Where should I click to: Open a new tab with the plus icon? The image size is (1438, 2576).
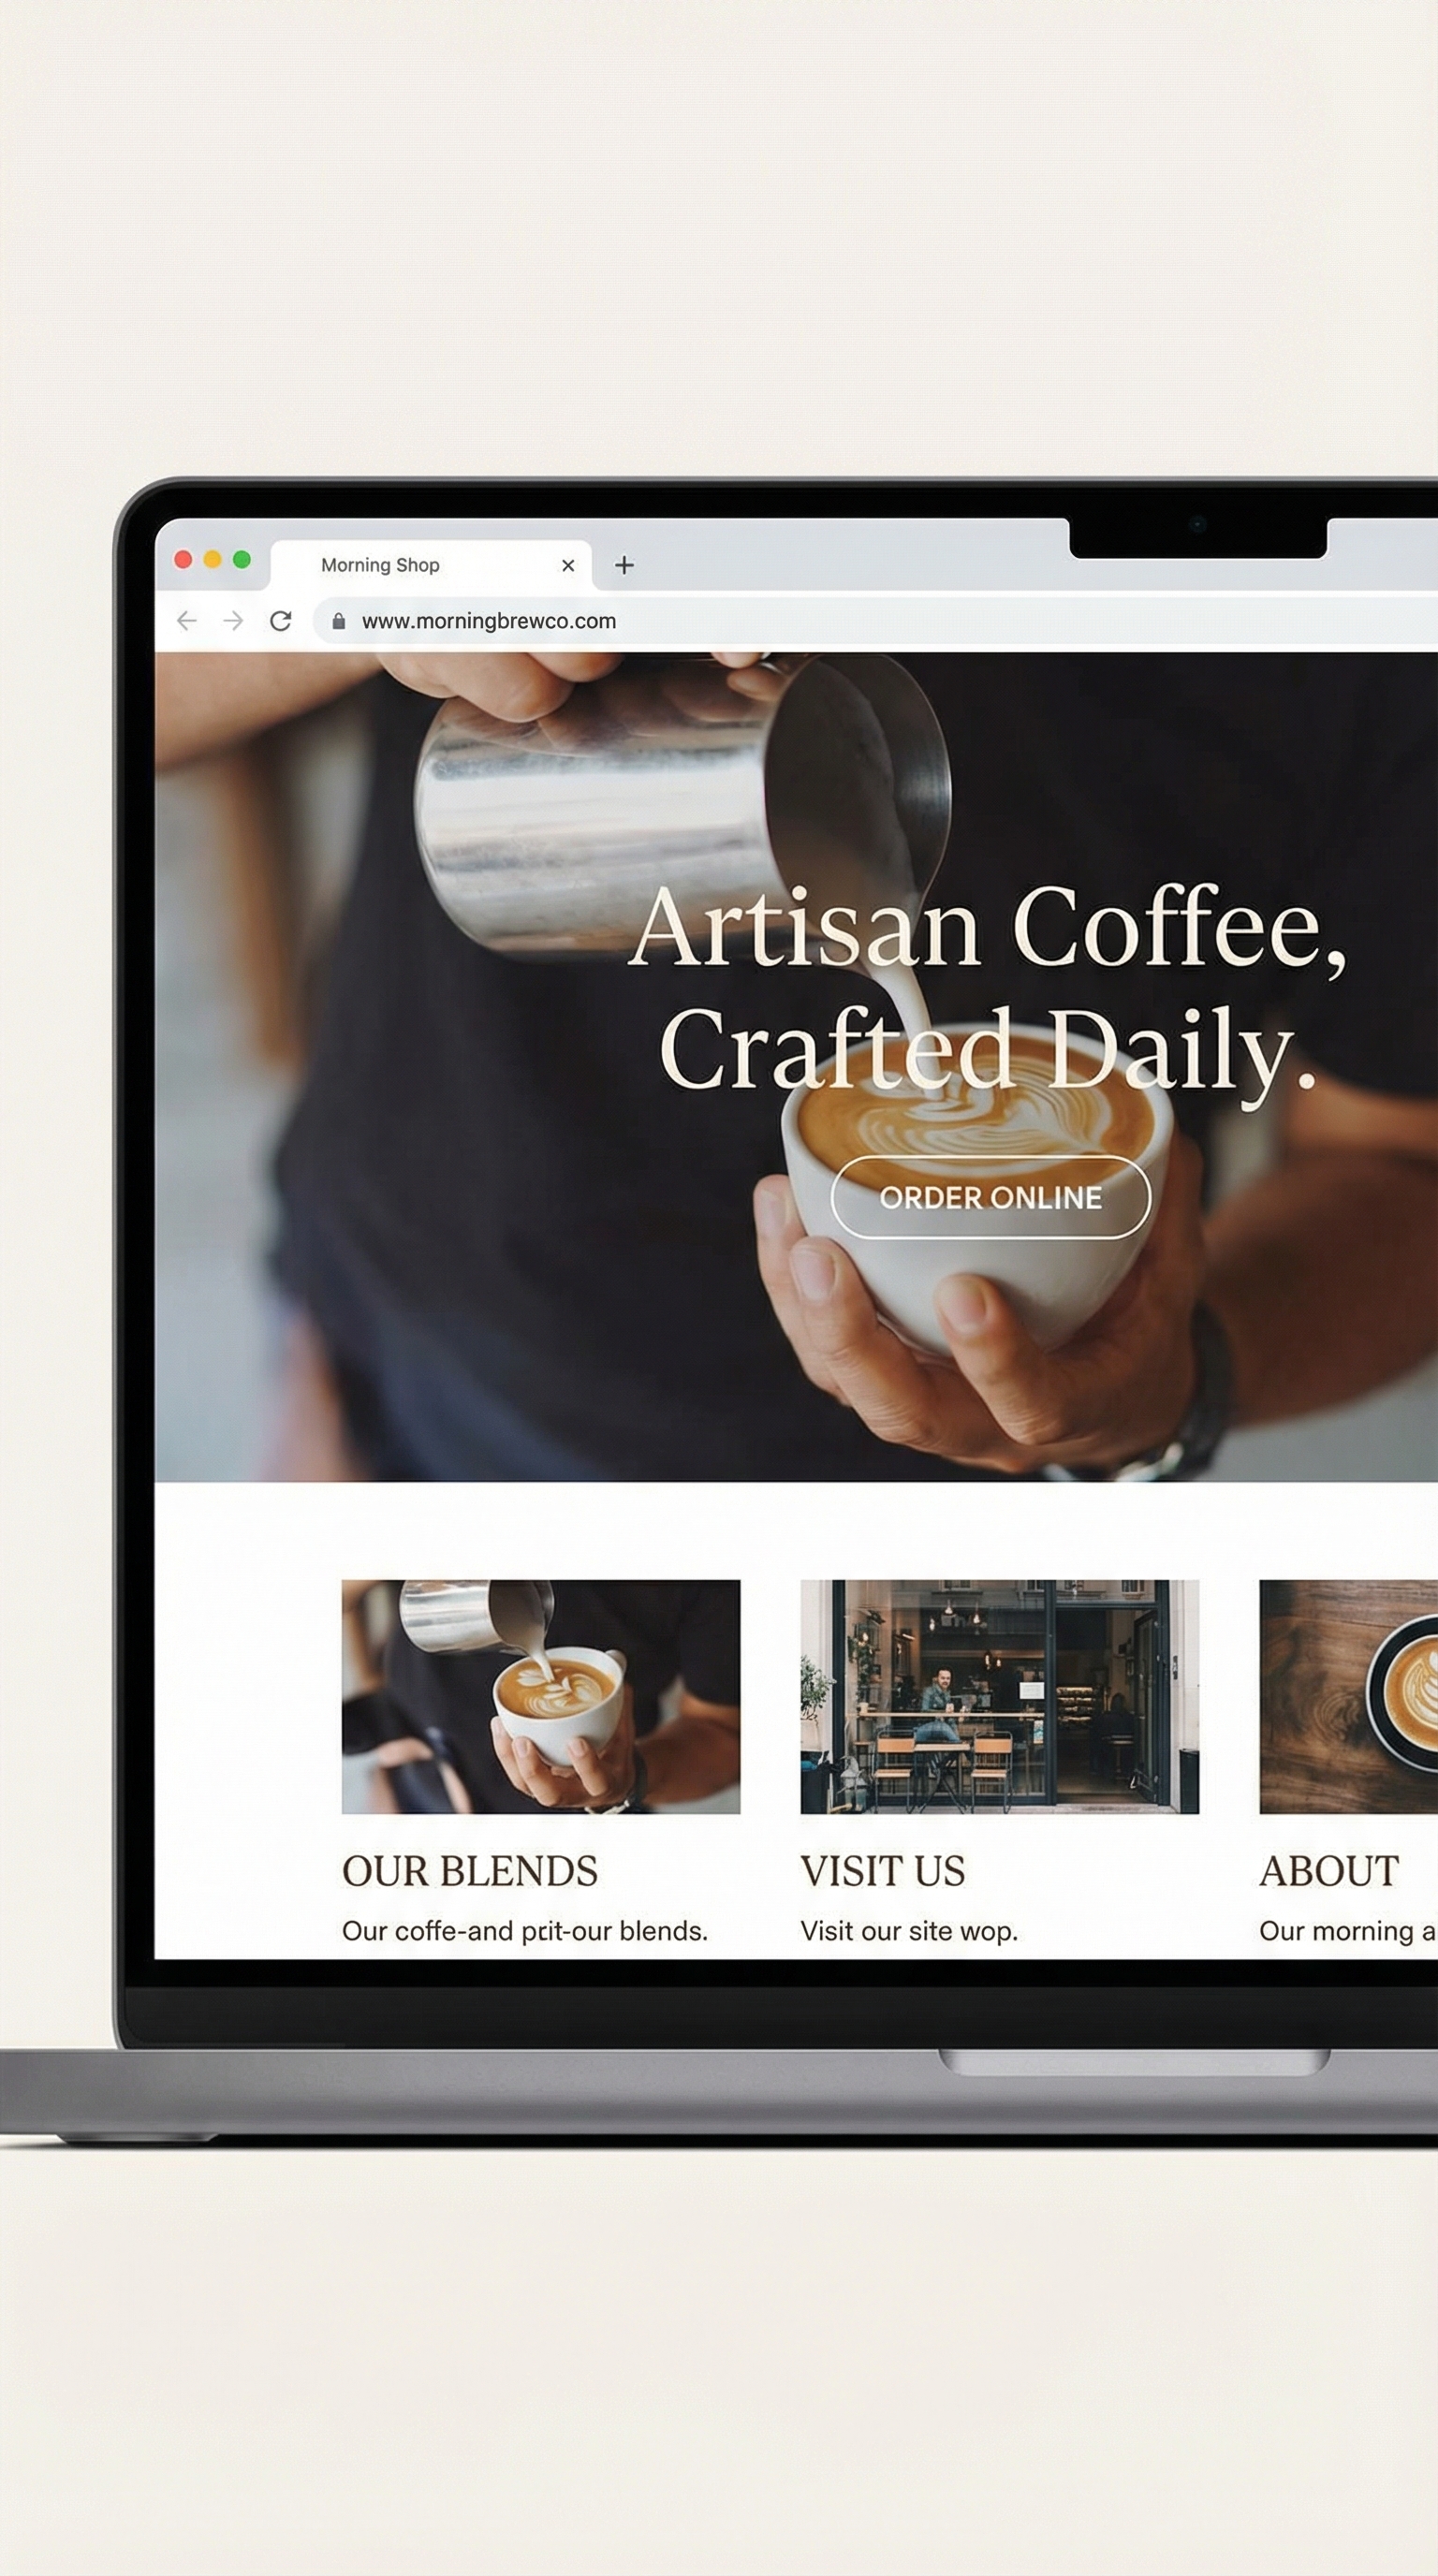[x=624, y=565]
